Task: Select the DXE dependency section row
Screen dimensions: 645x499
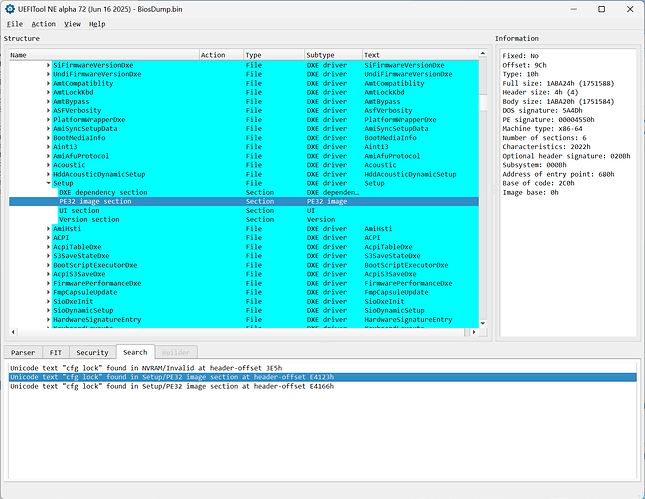Action: click(244, 192)
